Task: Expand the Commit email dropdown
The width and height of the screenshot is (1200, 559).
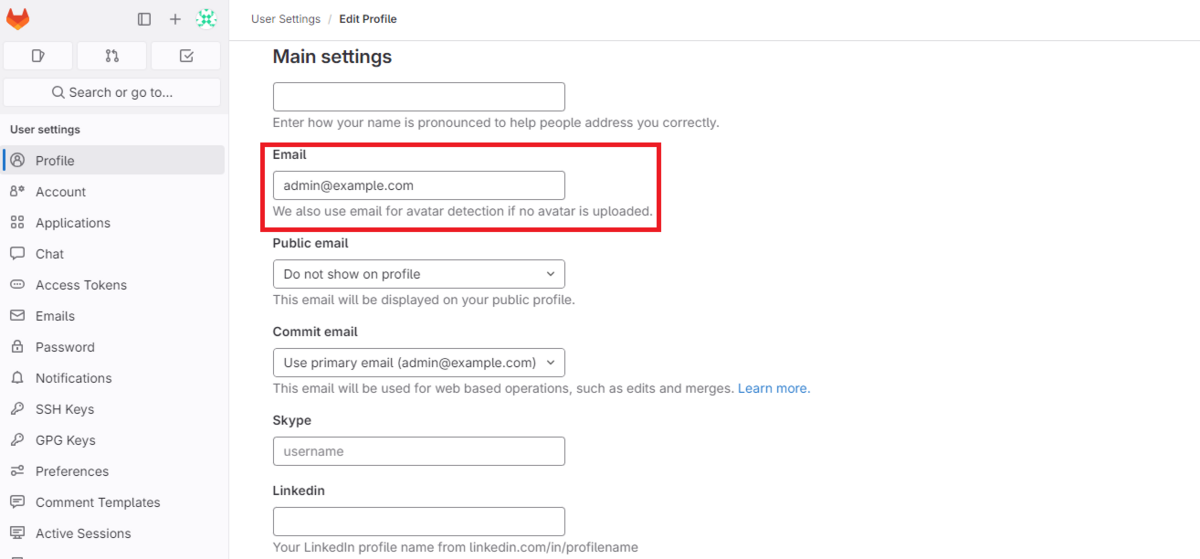Action: click(418, 362)
